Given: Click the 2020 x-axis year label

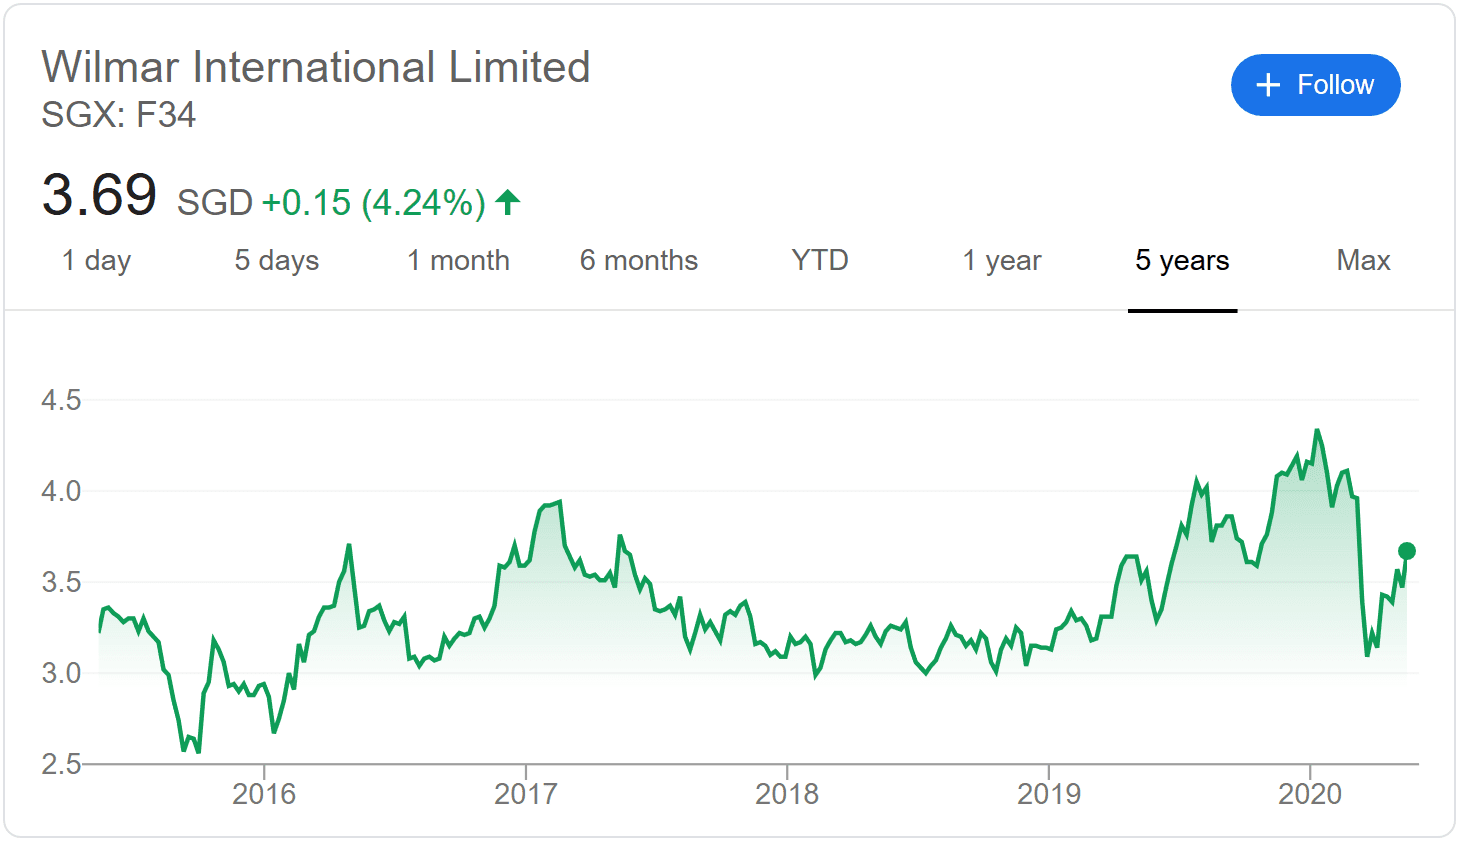Looking at the screenshot, I should (1310, 794).
